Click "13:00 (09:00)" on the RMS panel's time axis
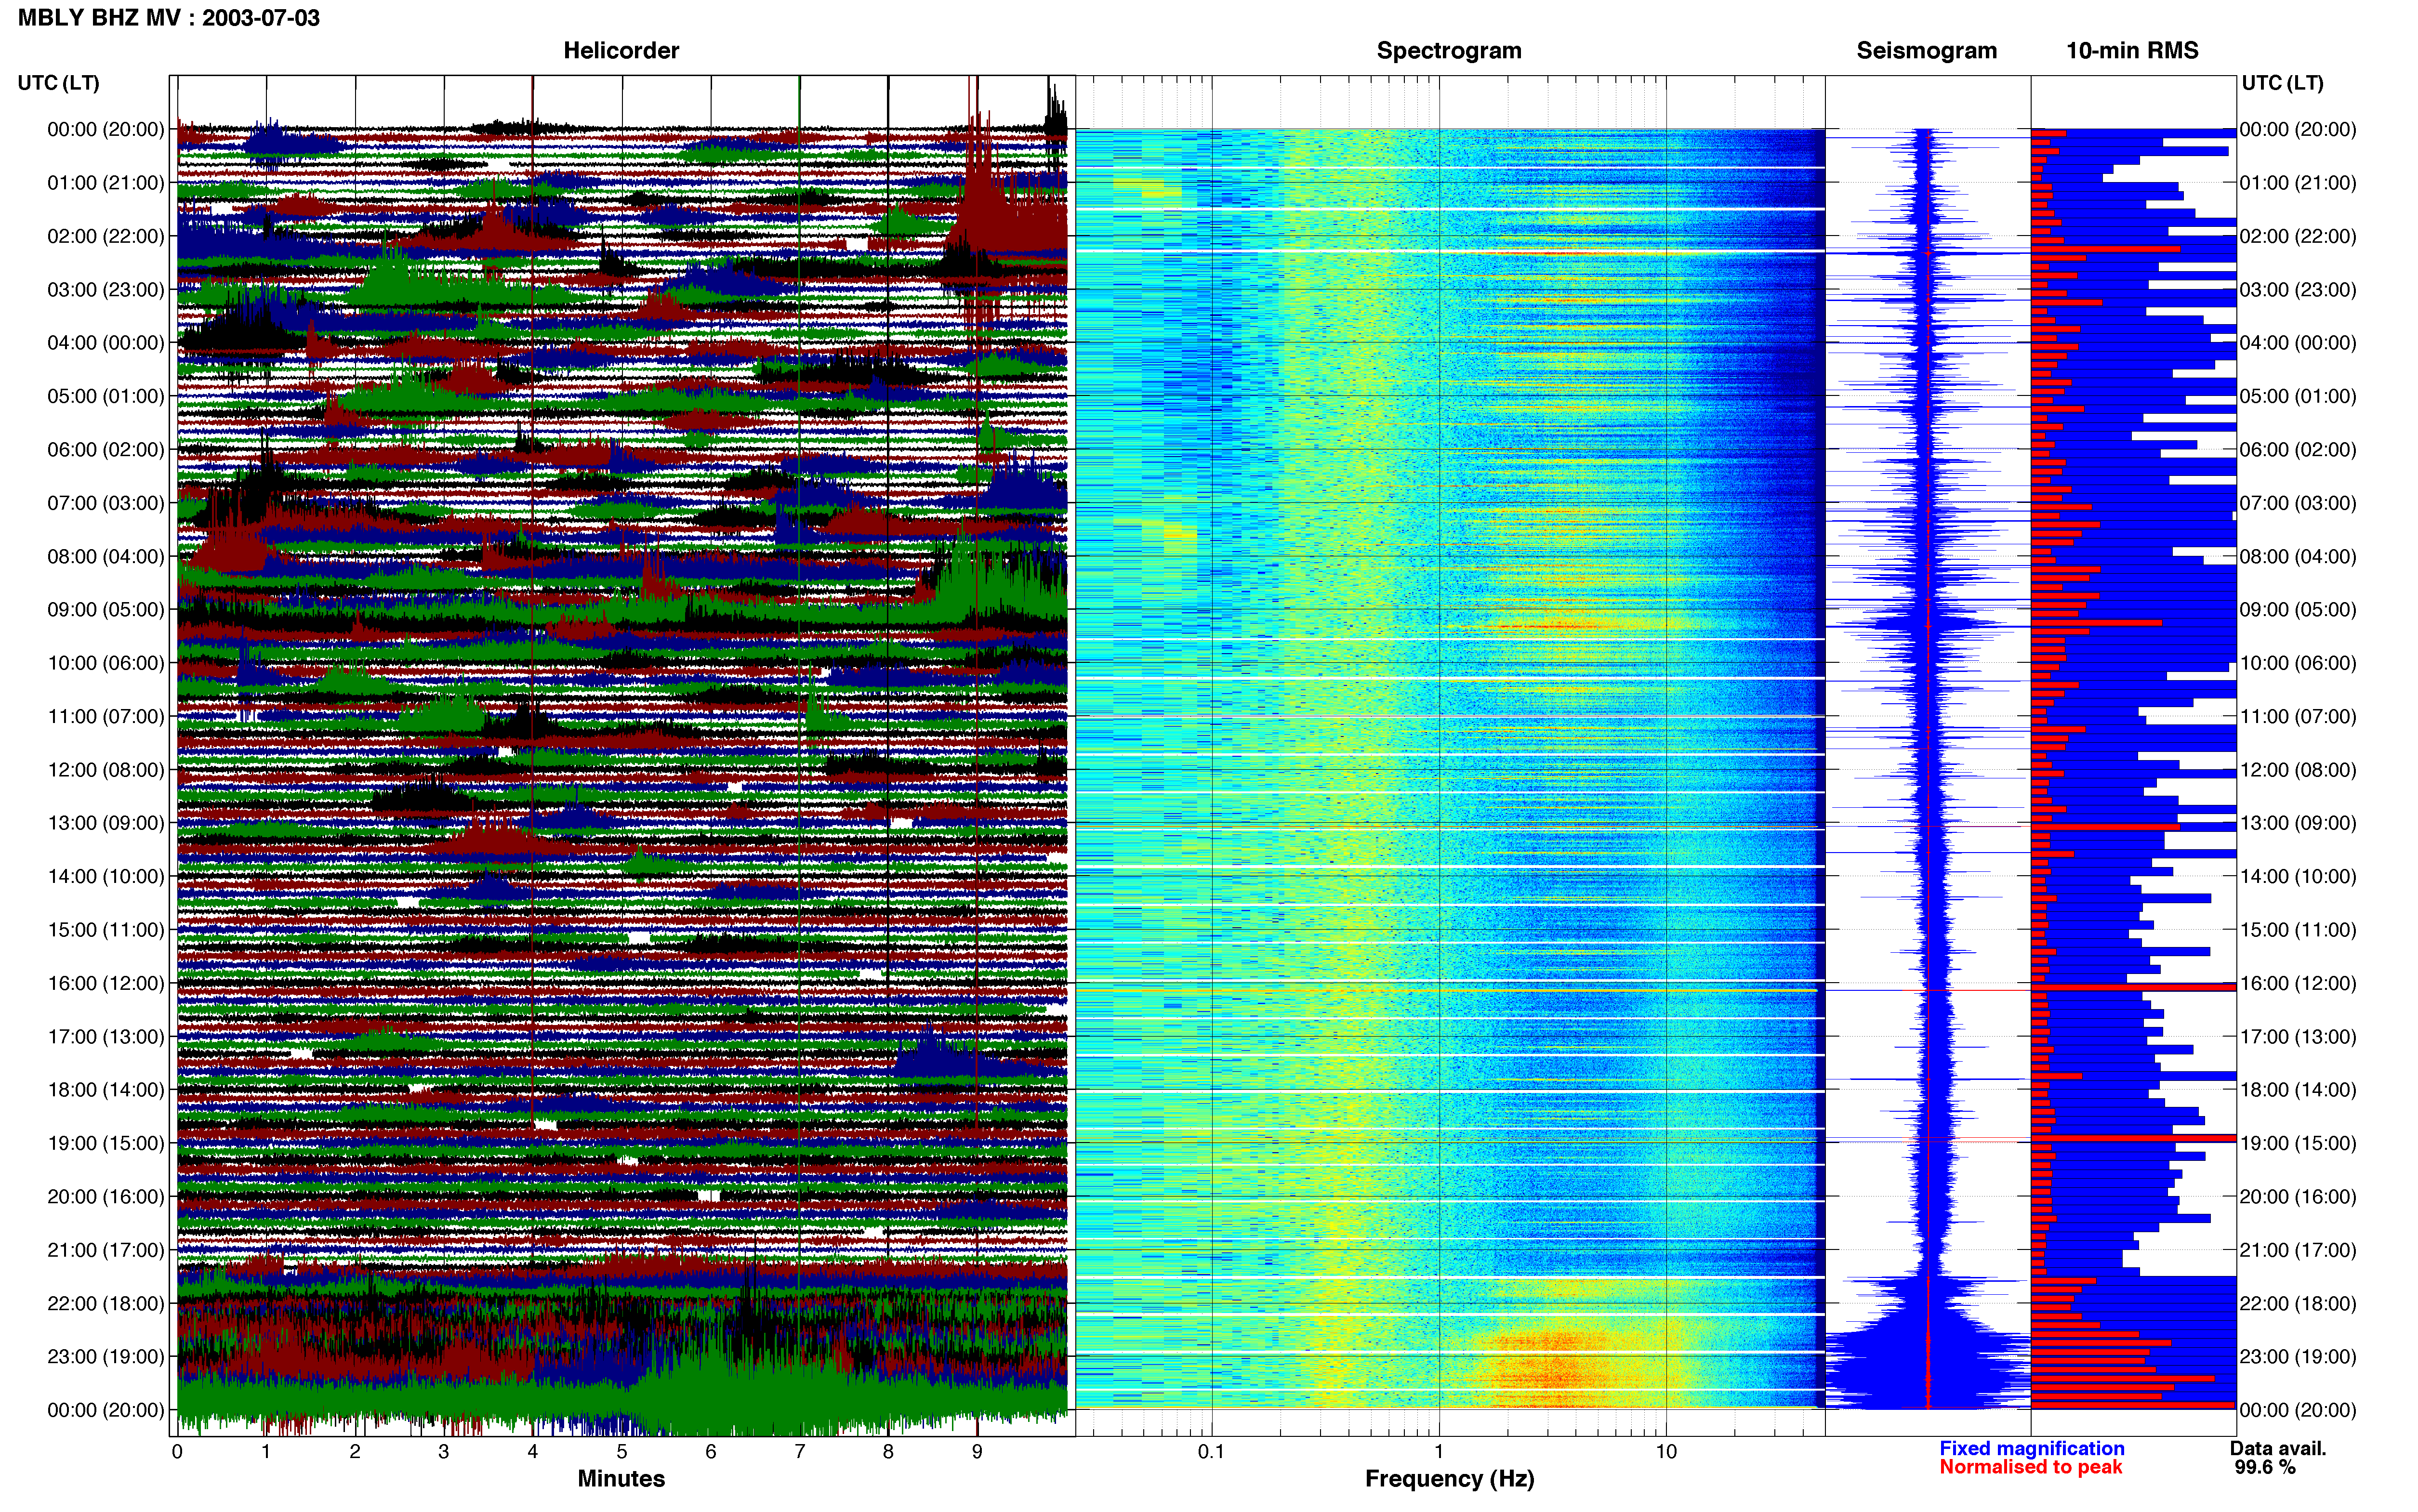 point(2298,823)
